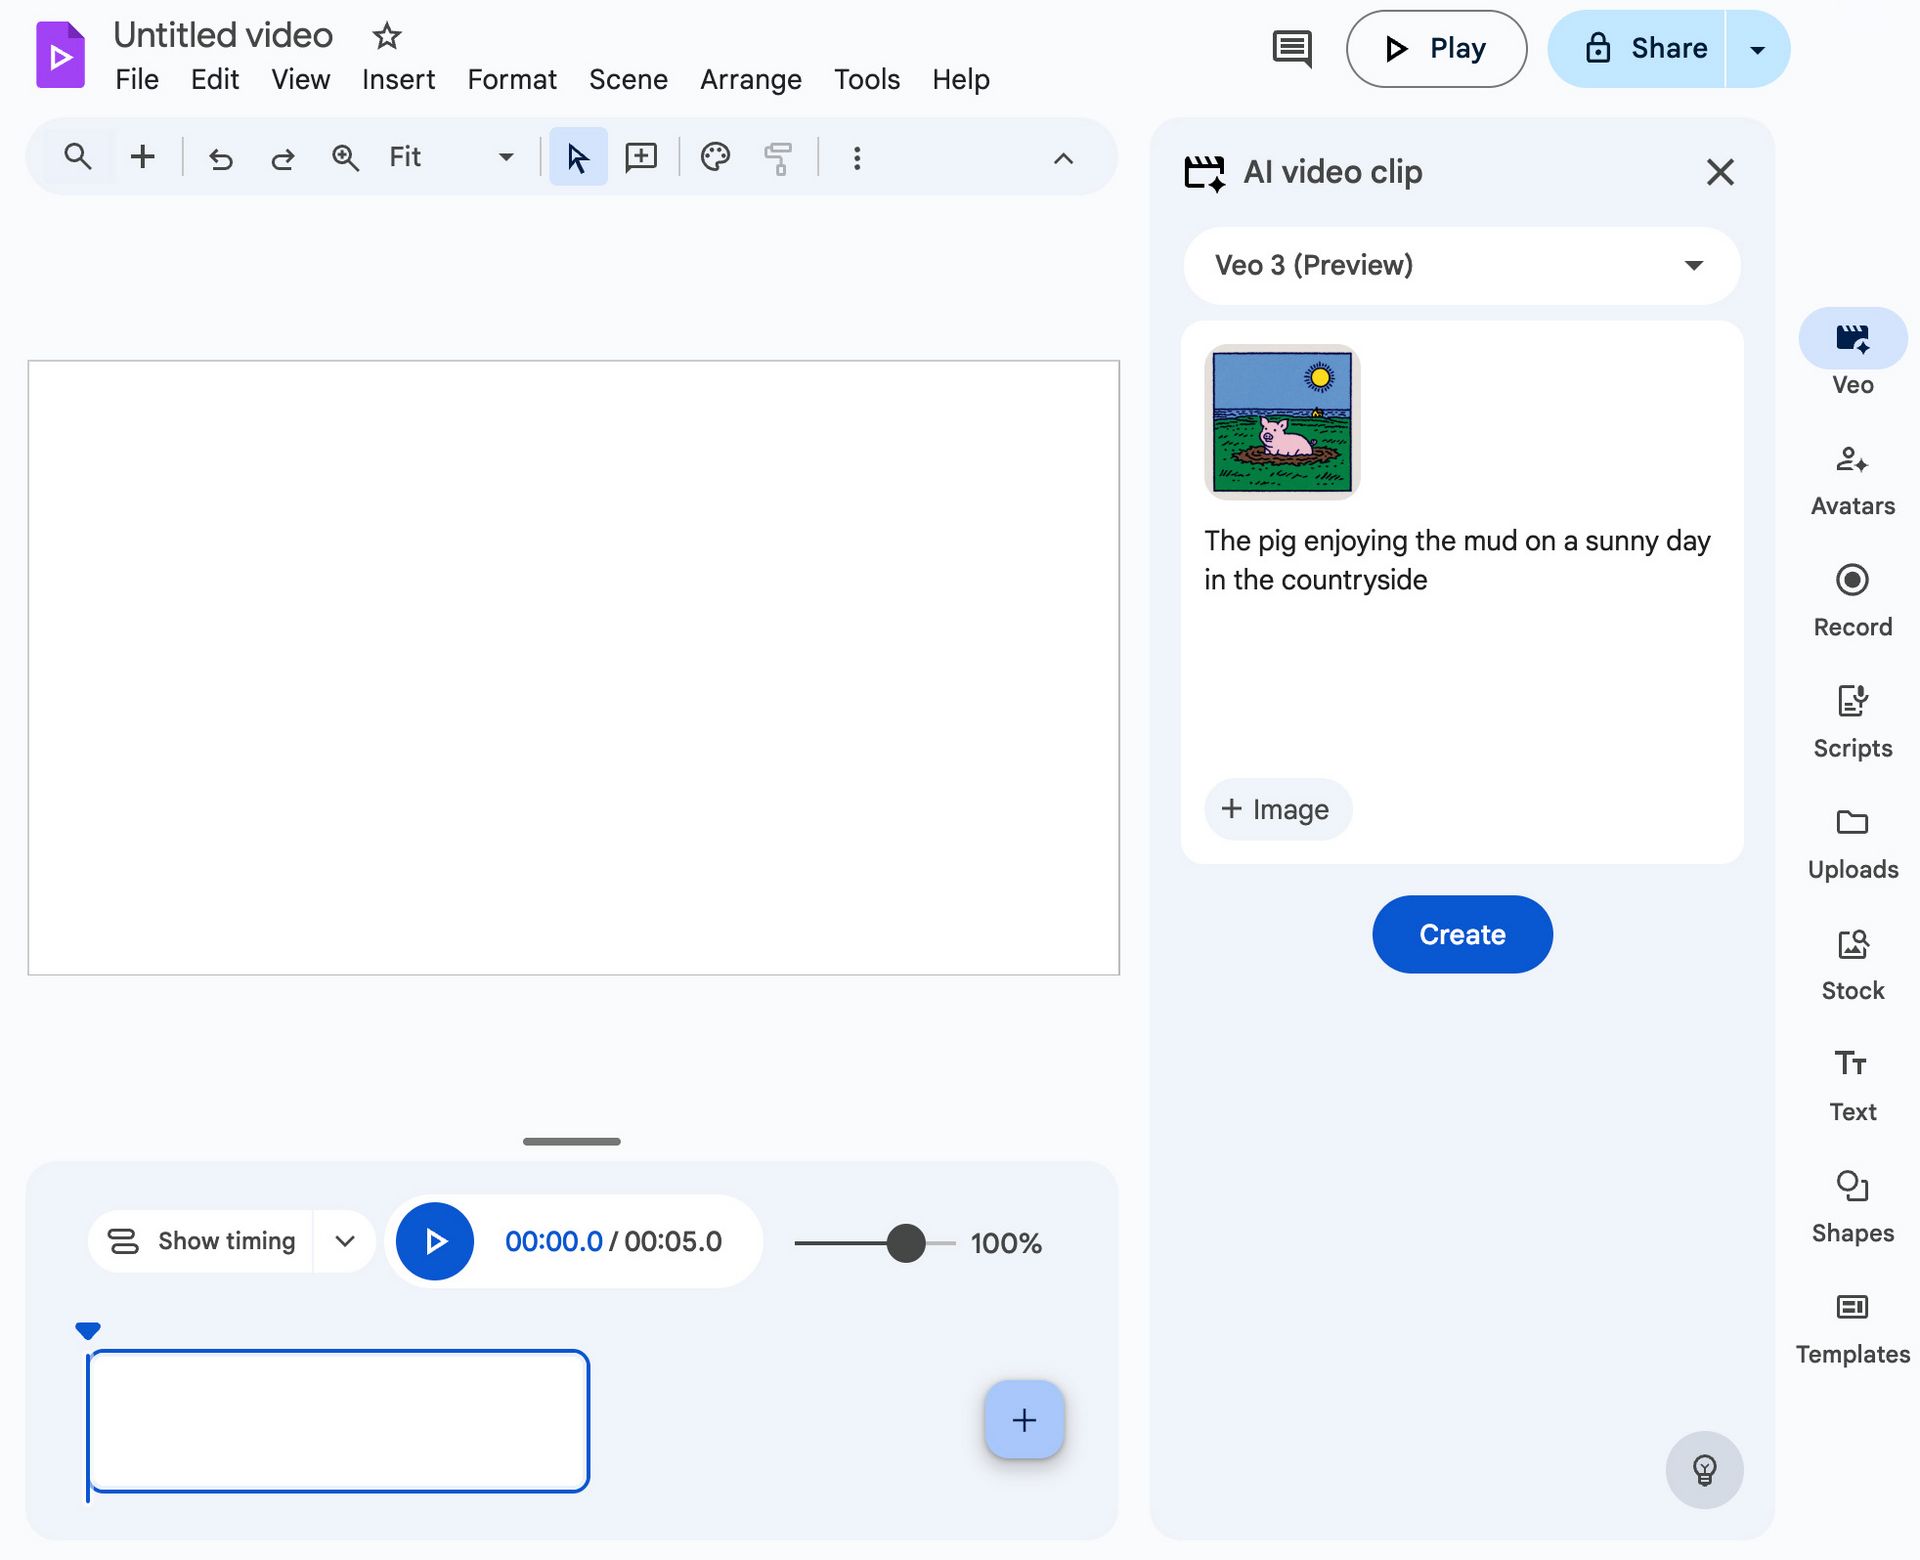Click the theme palette icon
Image resolution: width=1920 pixels, height=1560 pixels.
[715, 157]
